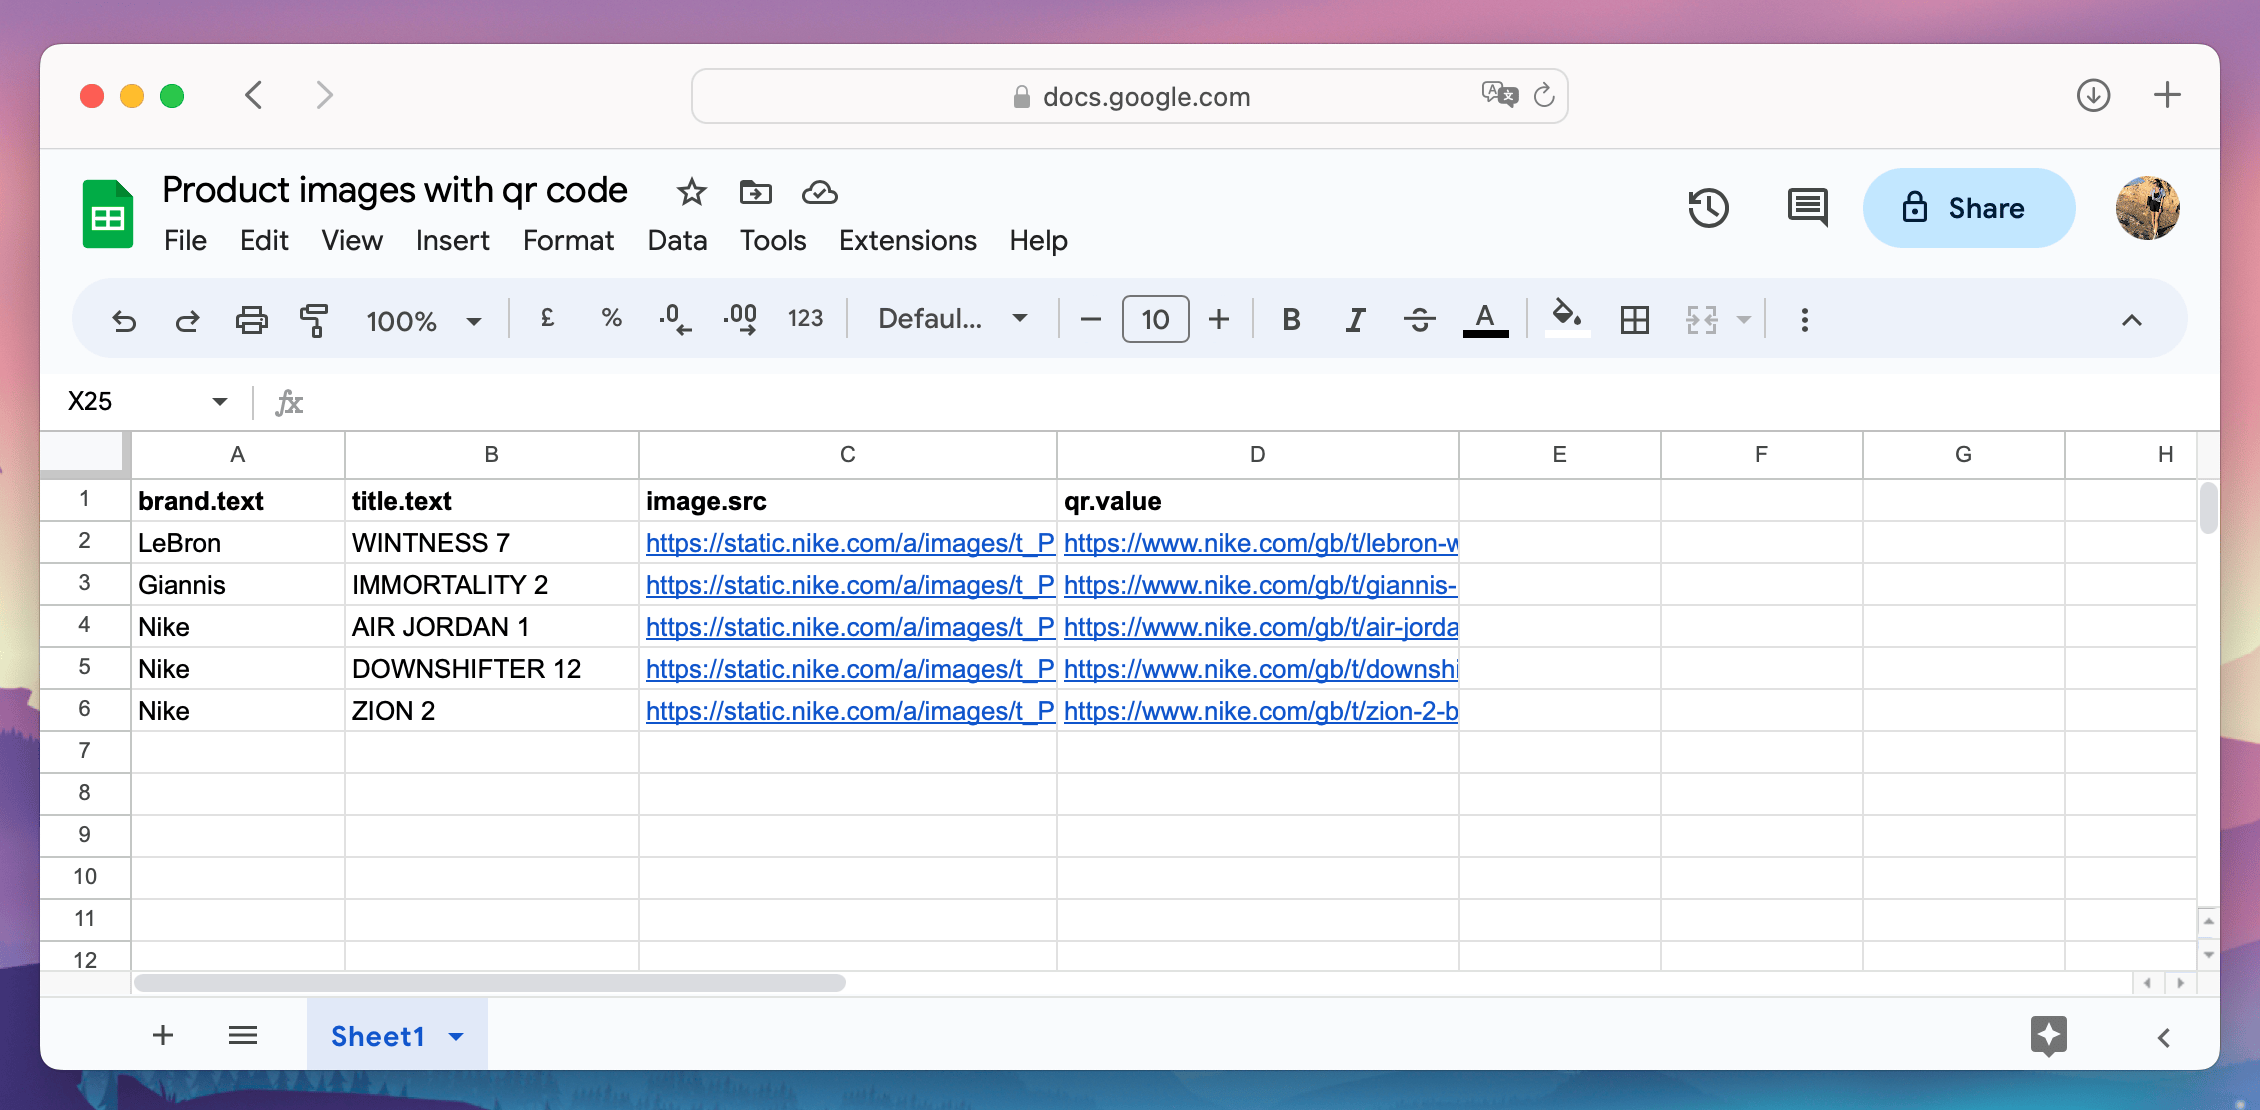Show side panel with bottom chevron
Screen dimensions: 2260x1110
coord(2164,1038)
